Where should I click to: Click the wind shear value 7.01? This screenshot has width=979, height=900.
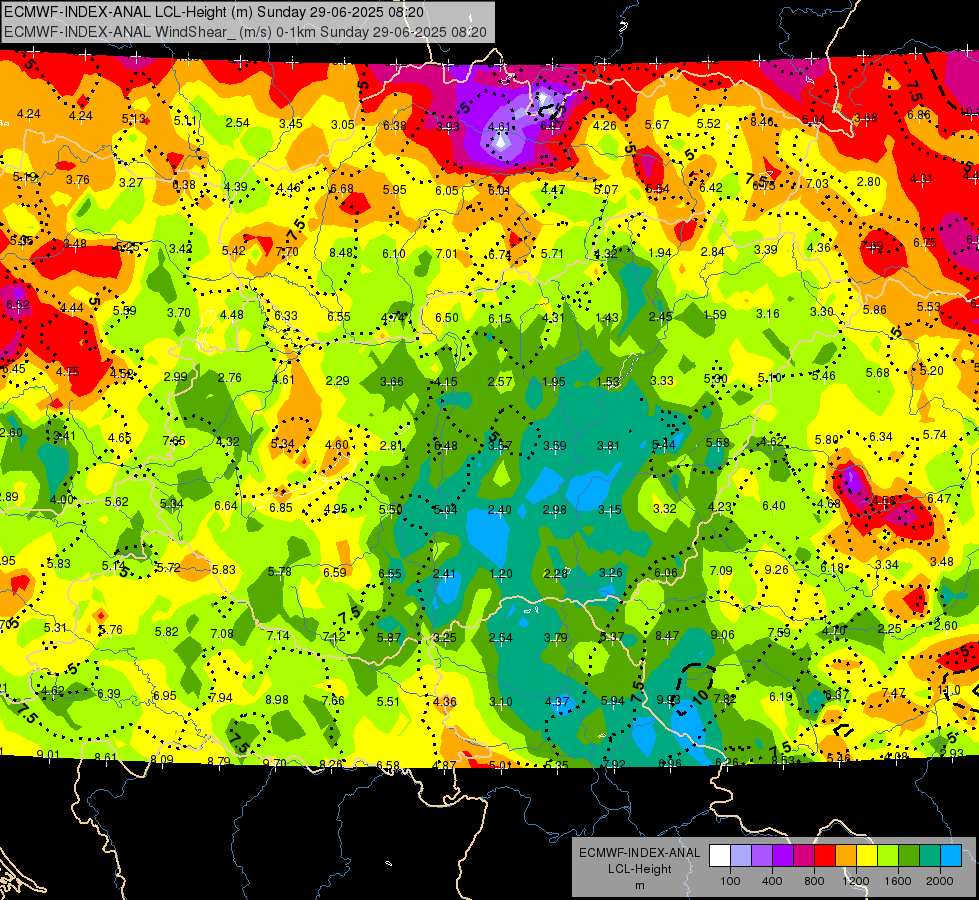447,253
